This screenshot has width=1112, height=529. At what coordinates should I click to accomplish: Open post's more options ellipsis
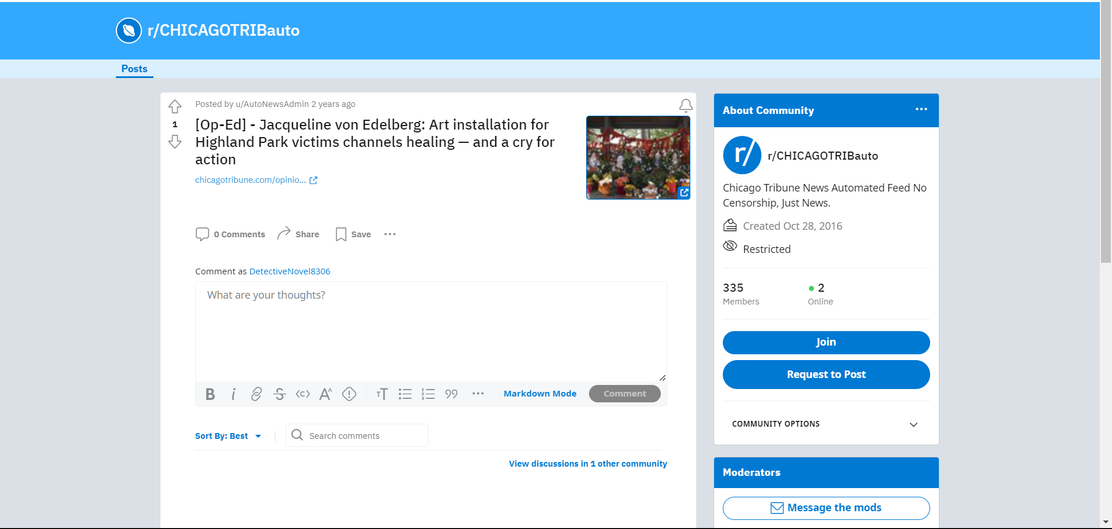click(390, 234)
